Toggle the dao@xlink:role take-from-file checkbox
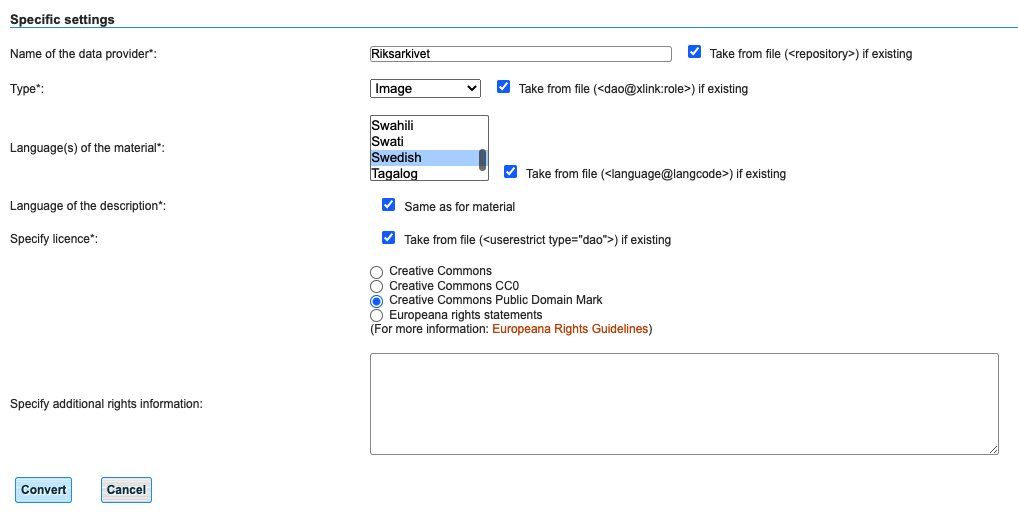 tap(503, 86)
